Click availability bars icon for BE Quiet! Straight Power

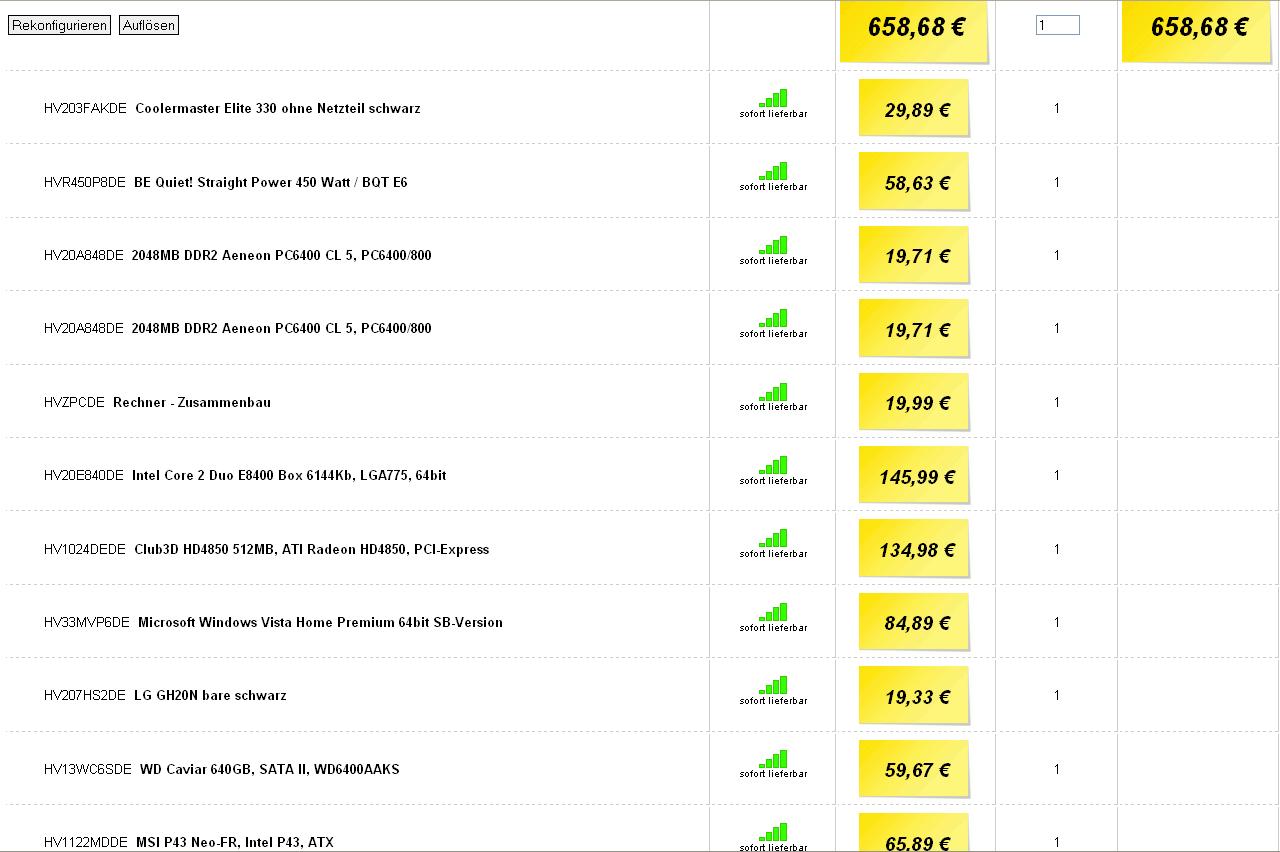tap(773, 177)
